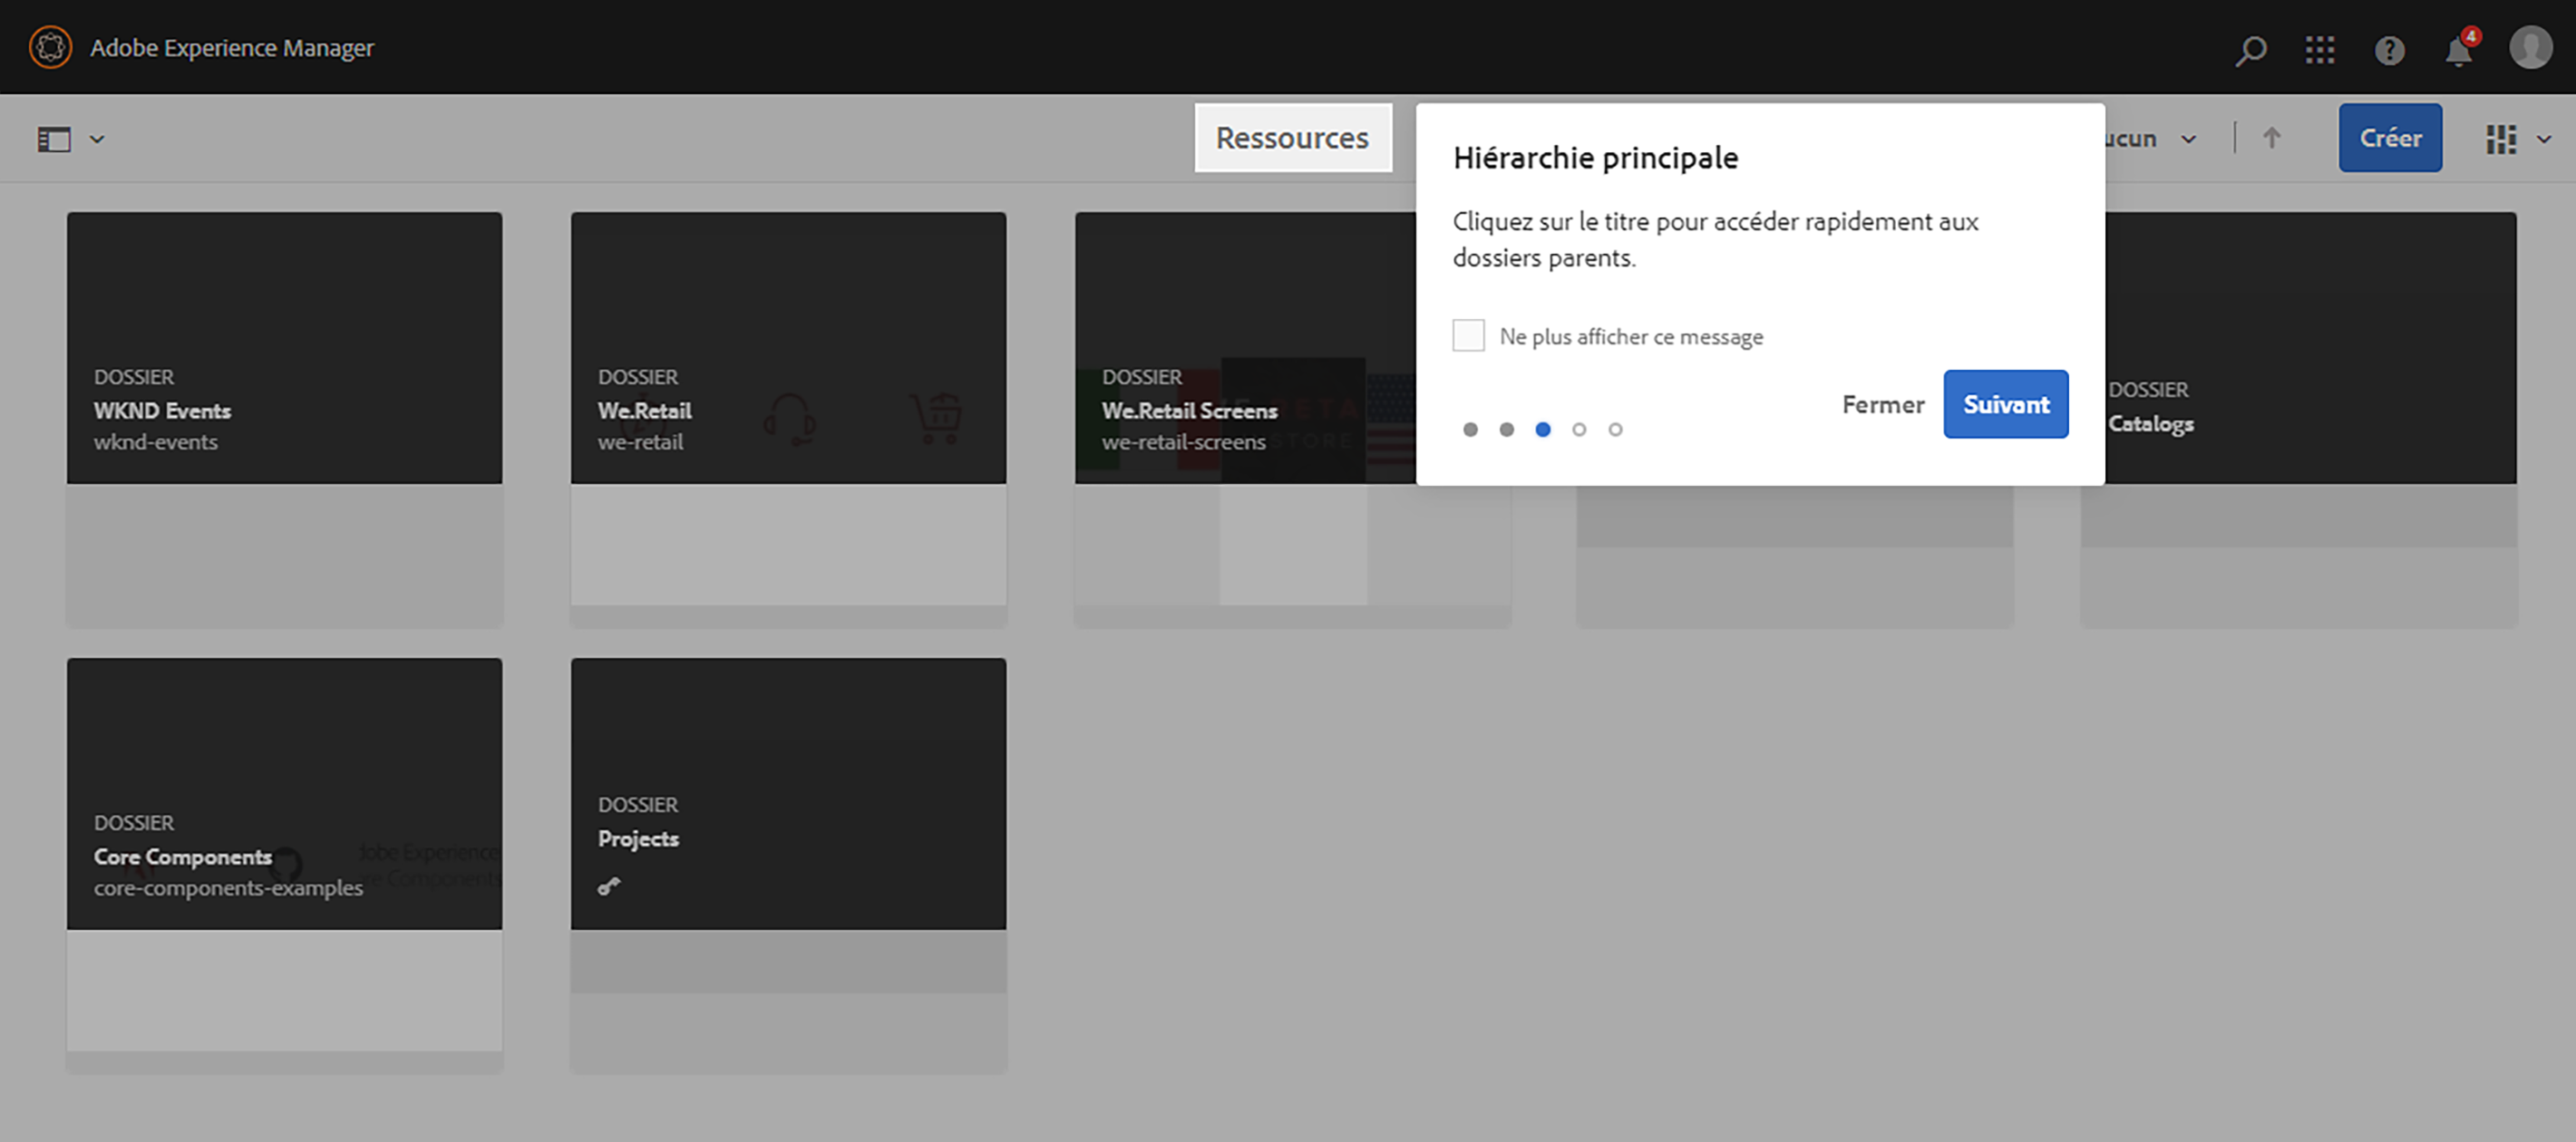This screenshot has height=1142, width=2576.
Task: Click the Adobe Experience Manager logo icon
Action: (x=50, y=47)
